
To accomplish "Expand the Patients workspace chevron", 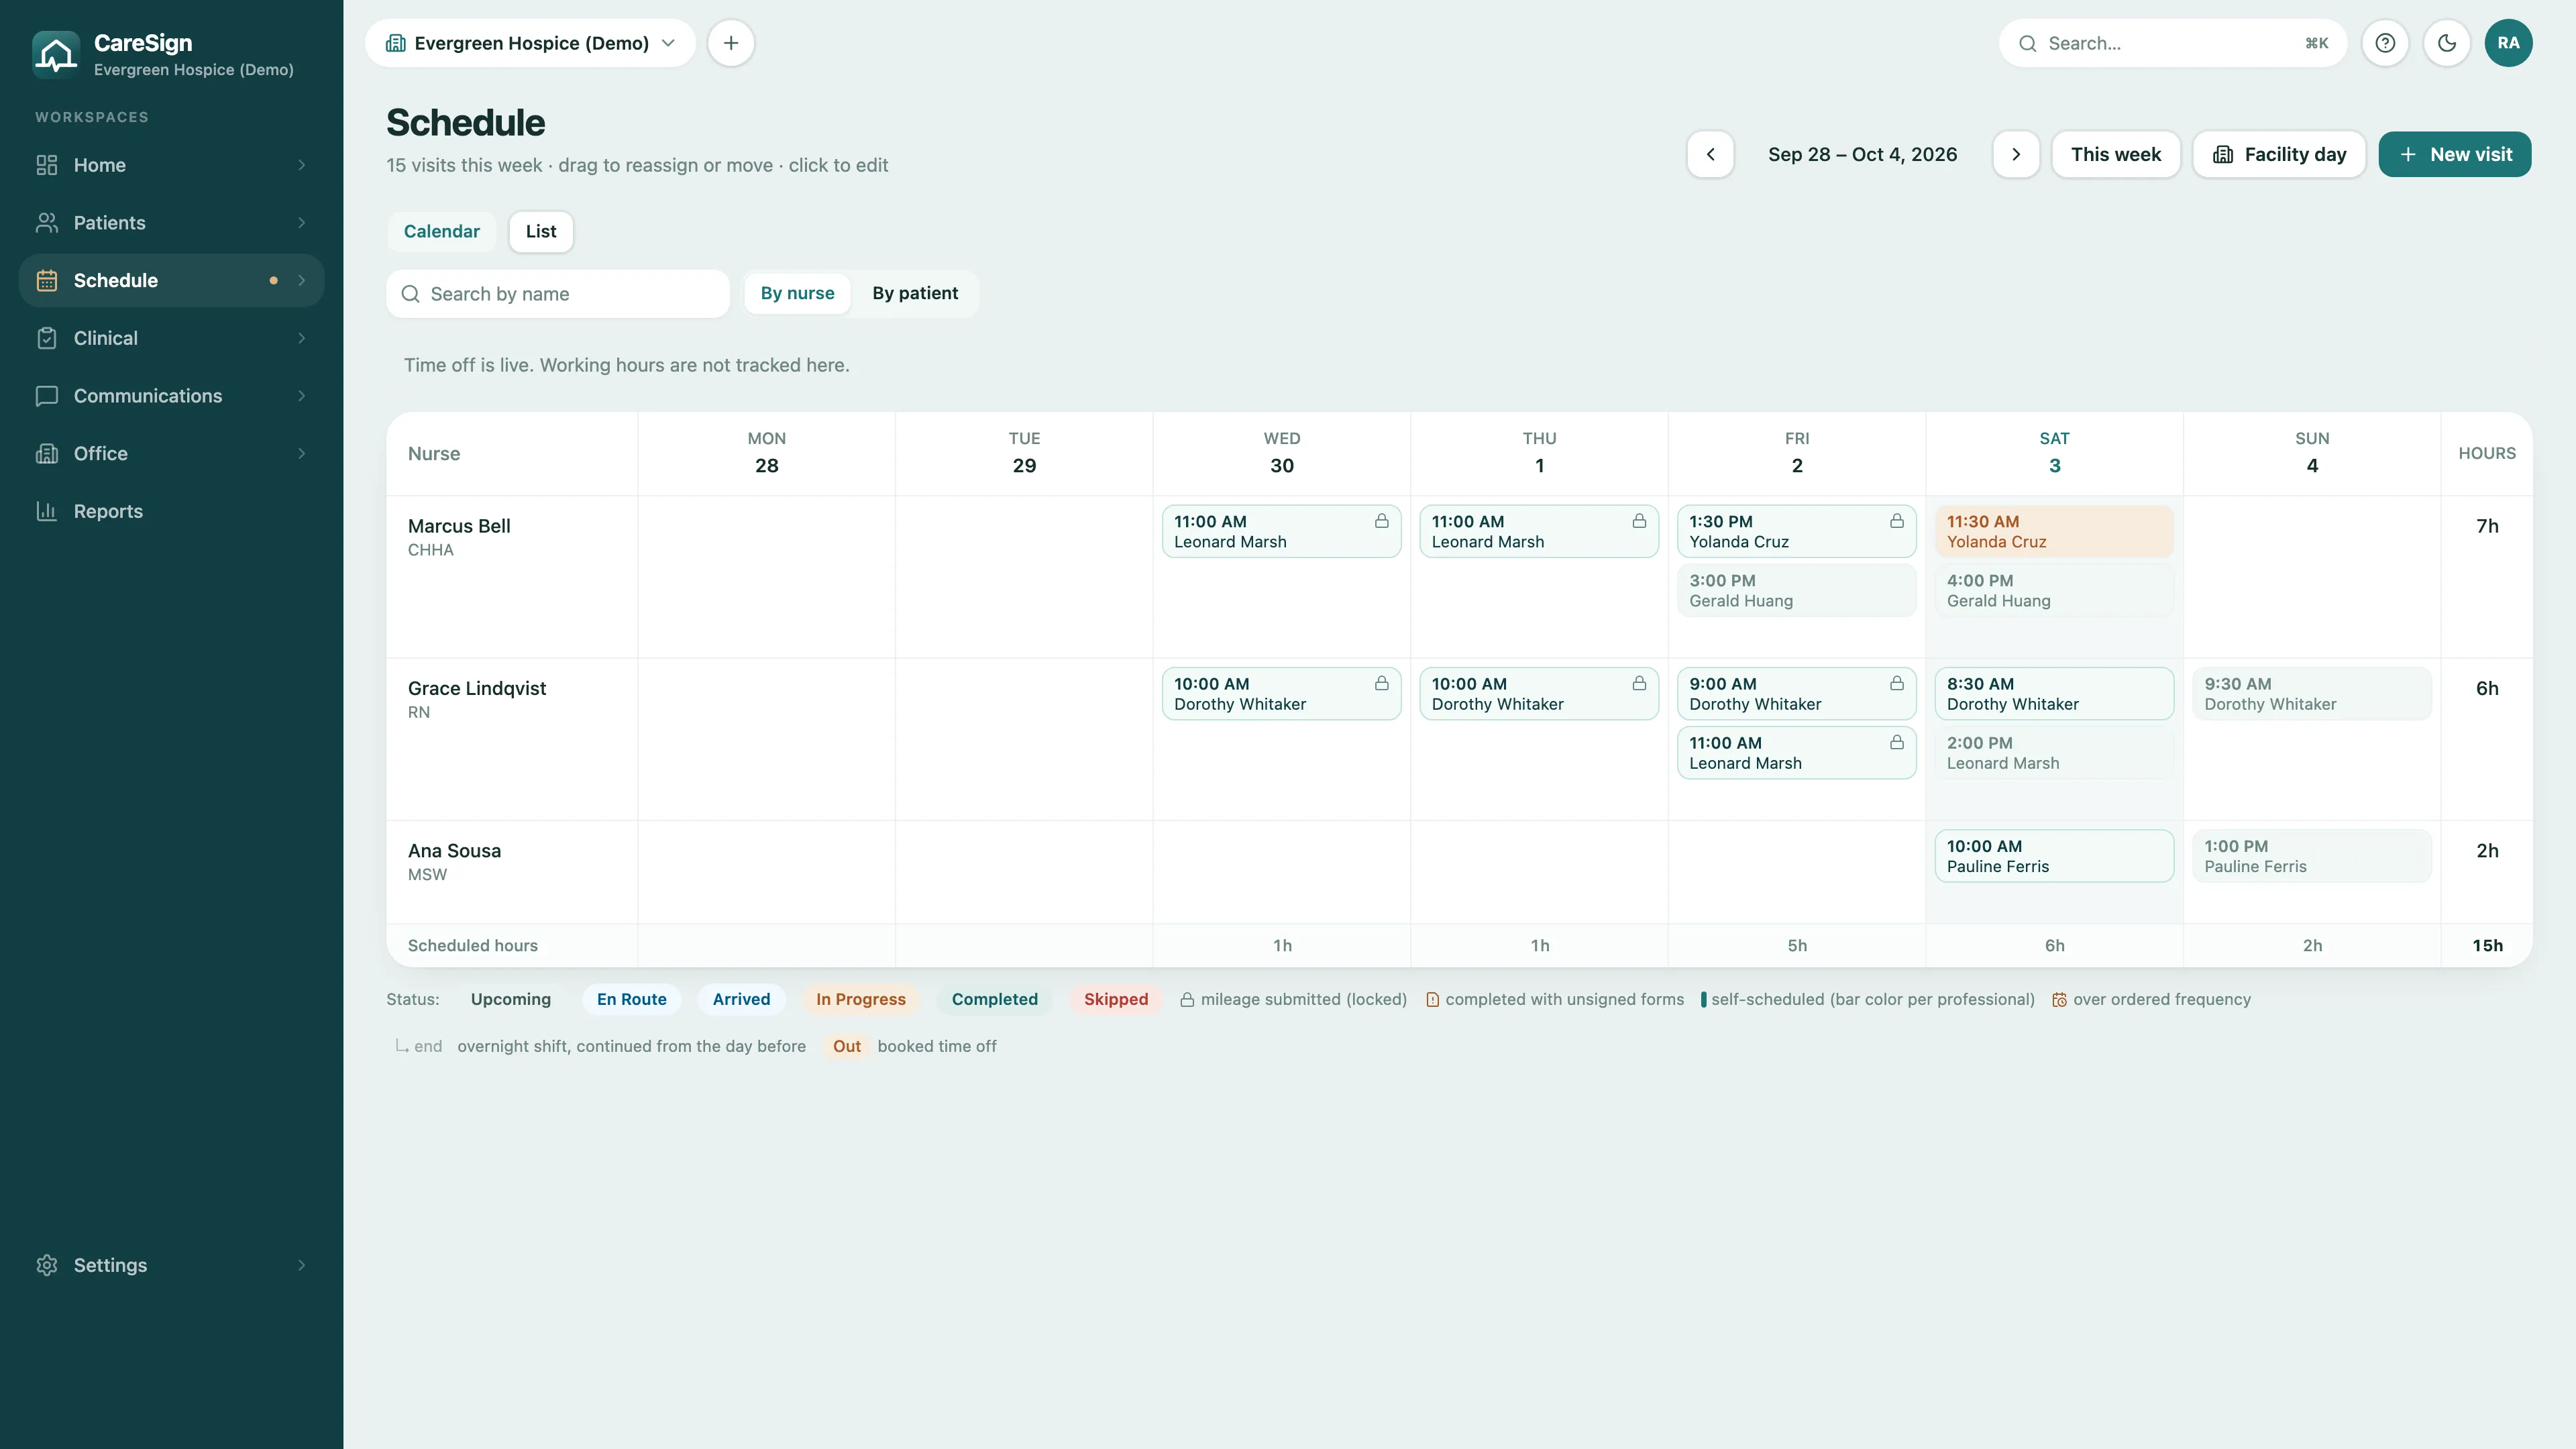I will [x=302, y=223].
